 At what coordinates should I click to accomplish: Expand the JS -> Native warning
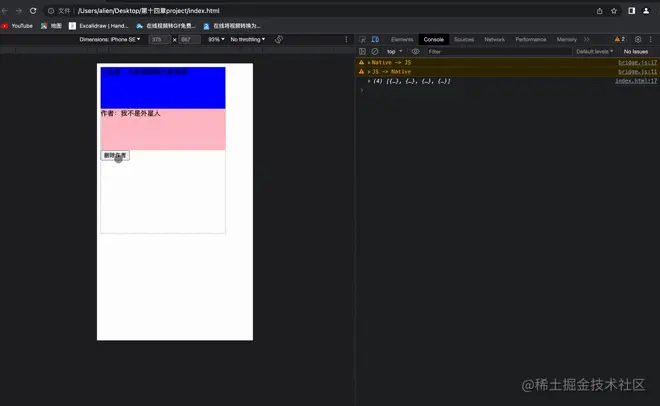pos(369,72)
